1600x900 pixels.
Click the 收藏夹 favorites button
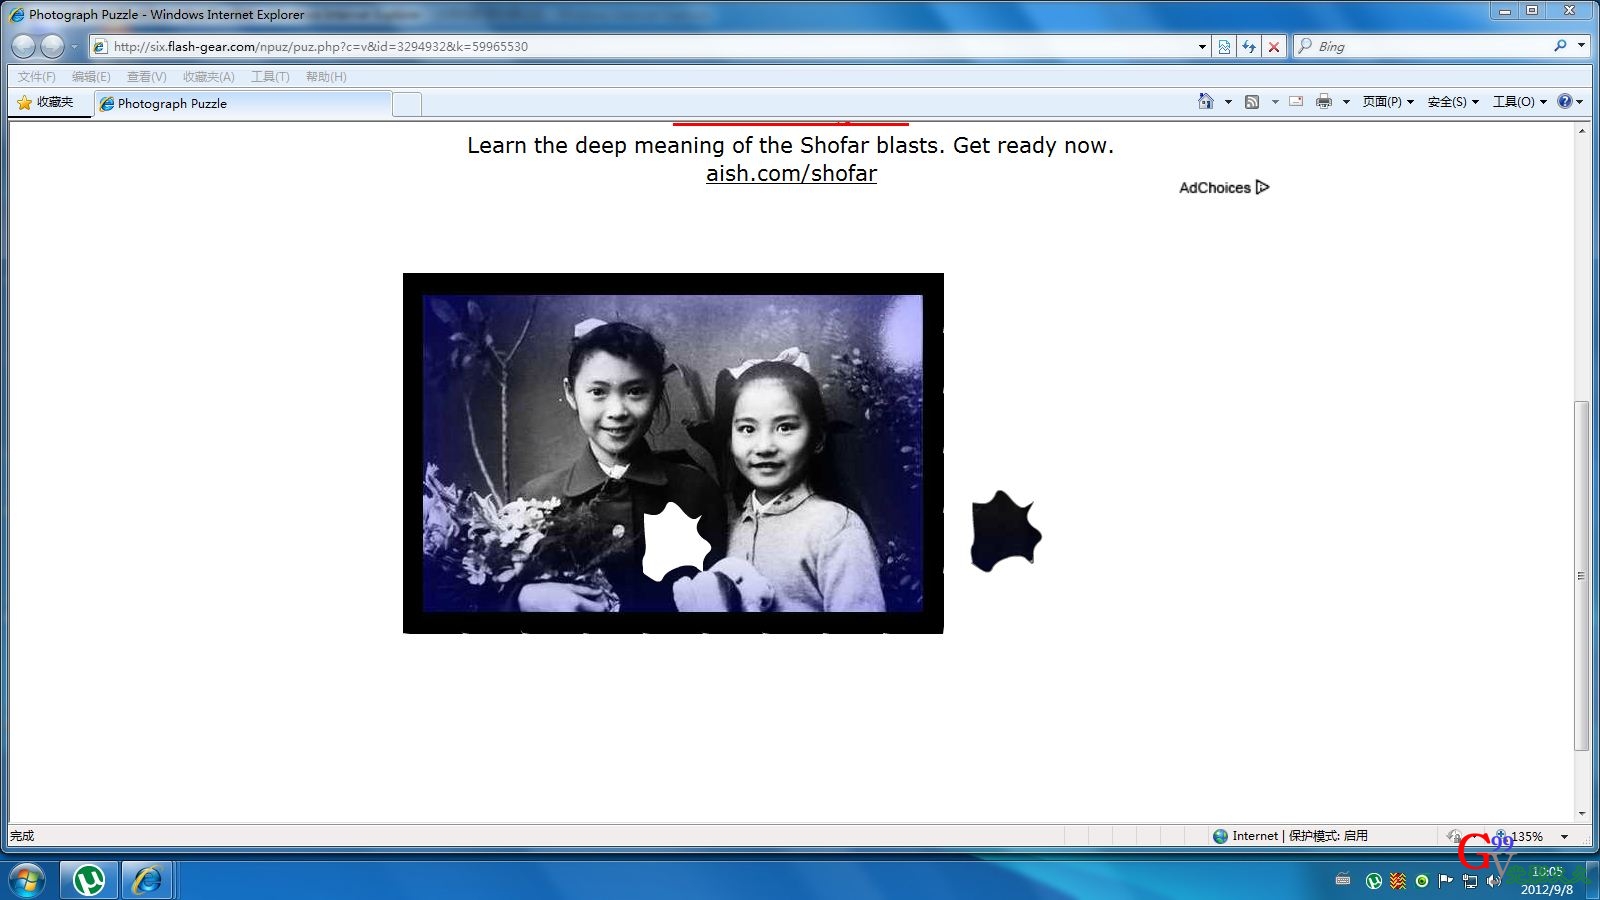point(46,102)
